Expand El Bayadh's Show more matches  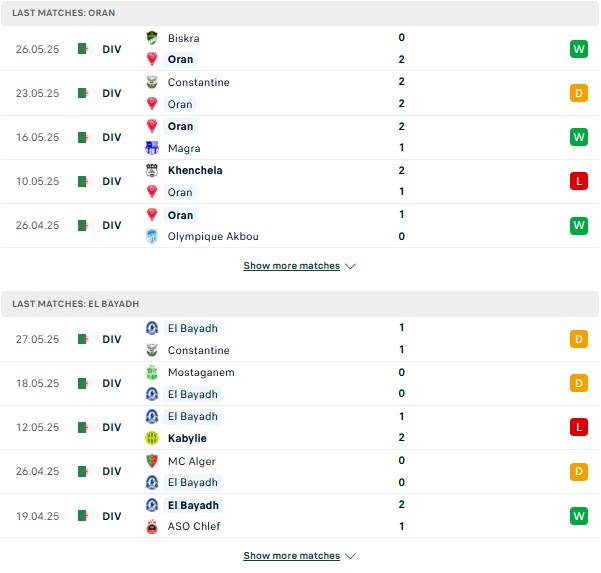299,556
